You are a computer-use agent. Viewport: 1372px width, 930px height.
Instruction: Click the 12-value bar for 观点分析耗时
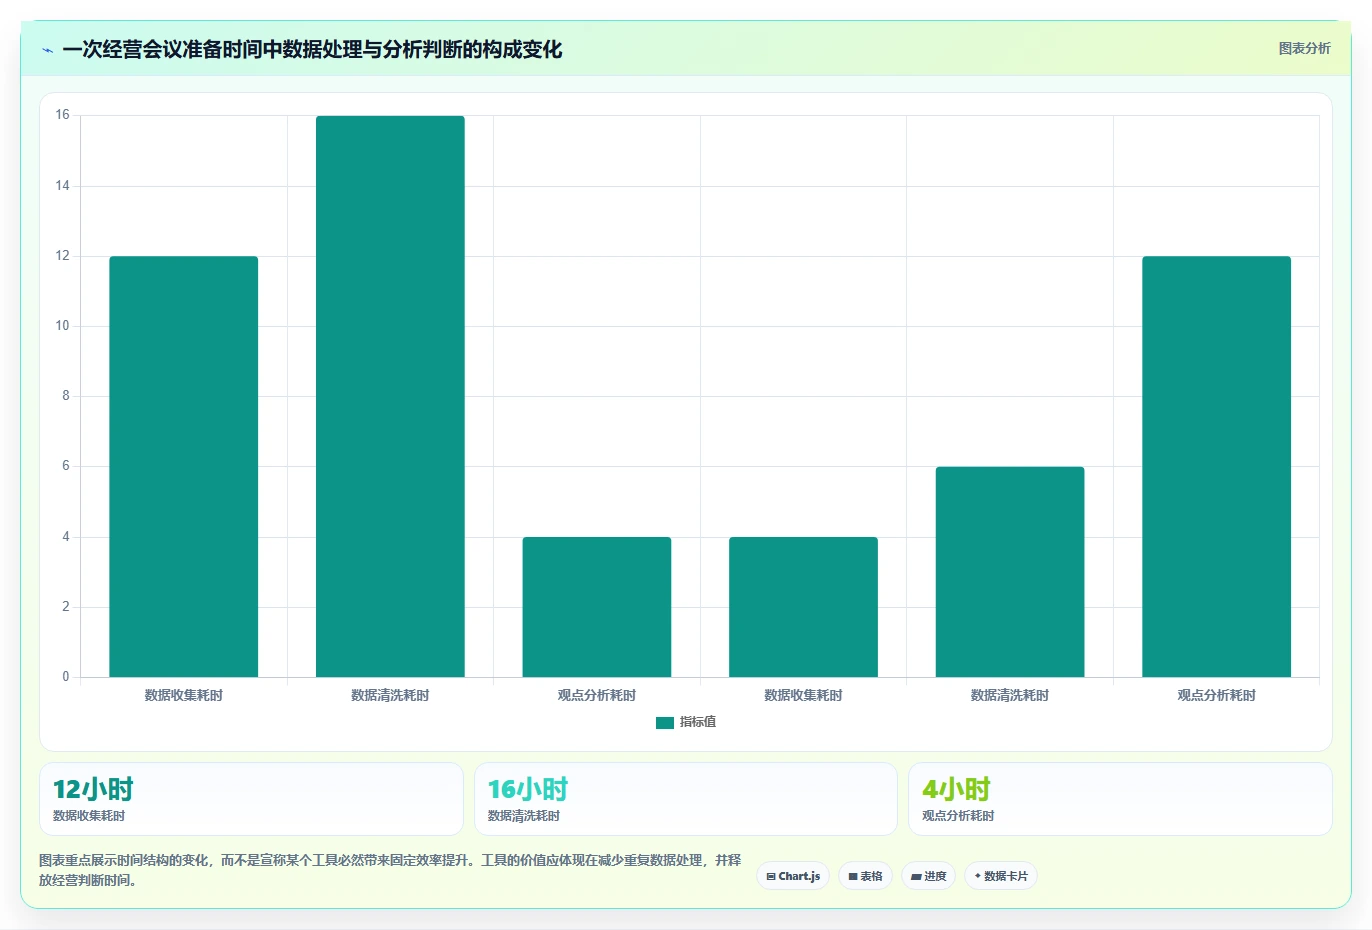(x=1216, y=467)
